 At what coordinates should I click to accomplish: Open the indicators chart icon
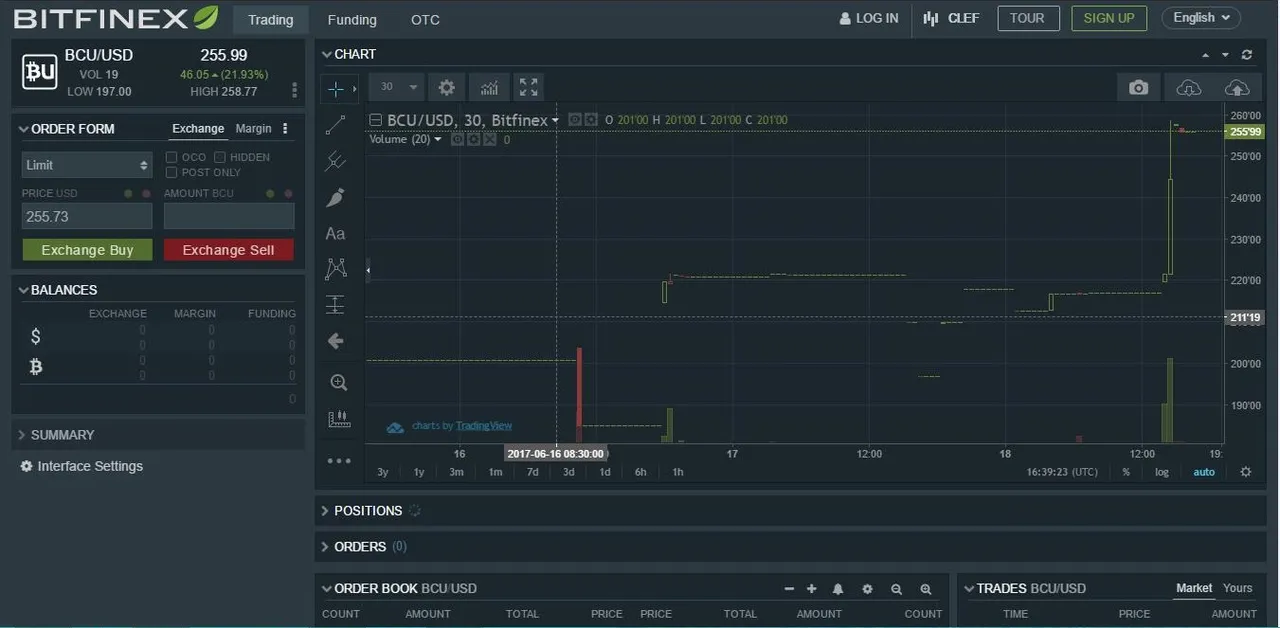(x=489, y=87)
